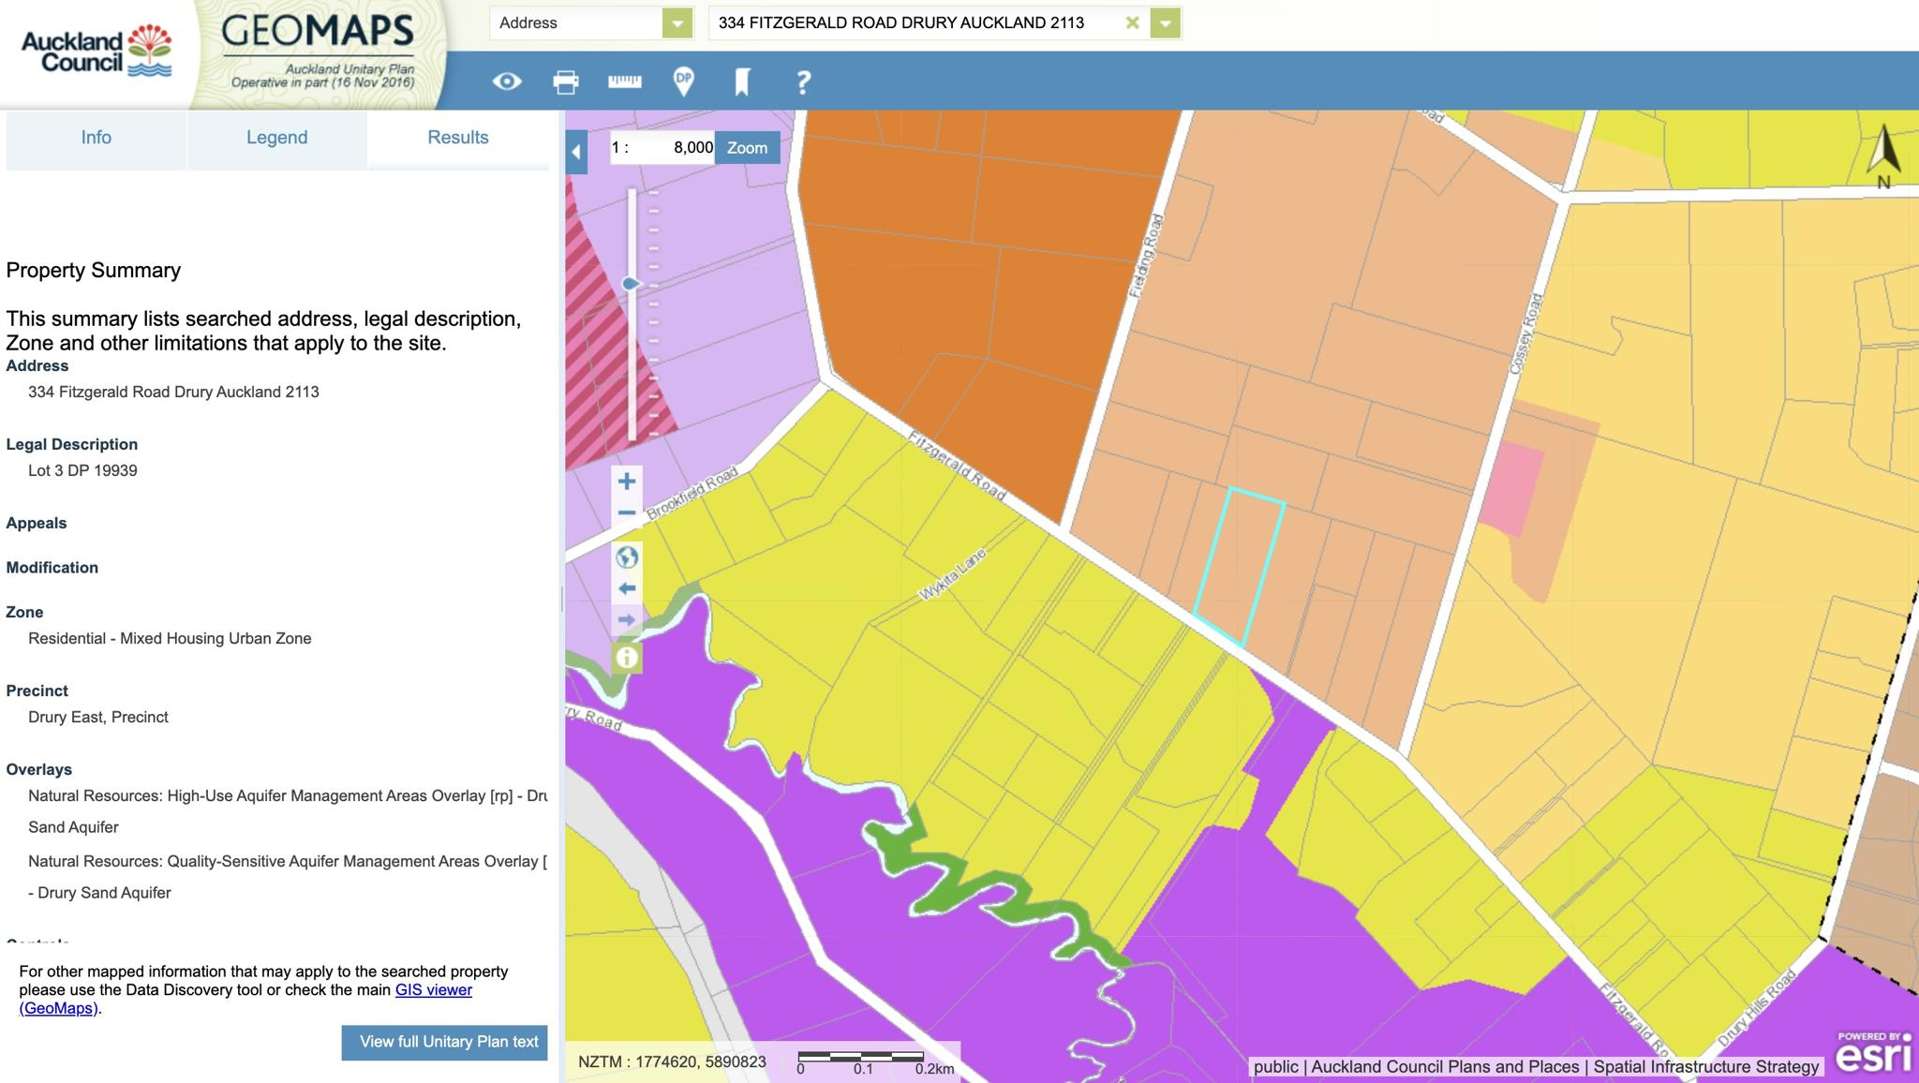
Task: Click the DP location pin icon
Action: (x=683, y=81)
